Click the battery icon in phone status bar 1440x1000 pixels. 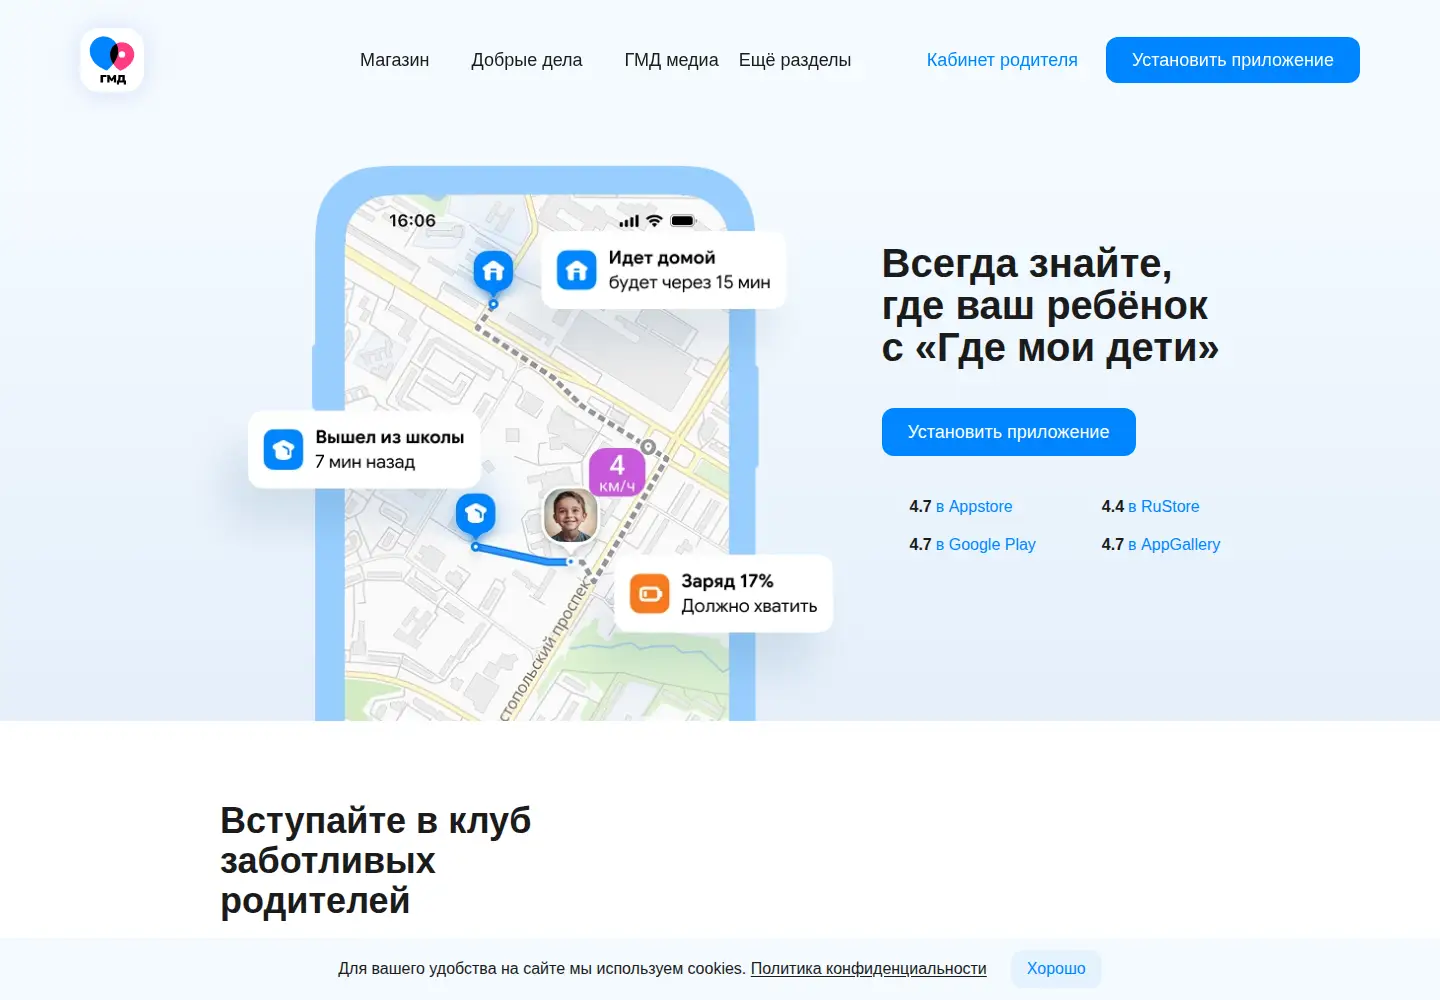tap(683, 220)
